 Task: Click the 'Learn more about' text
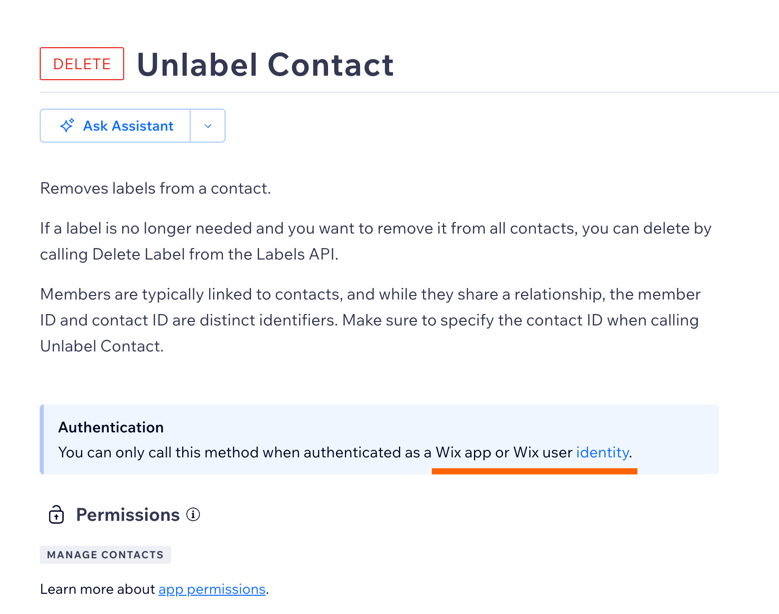click(98, 589)
